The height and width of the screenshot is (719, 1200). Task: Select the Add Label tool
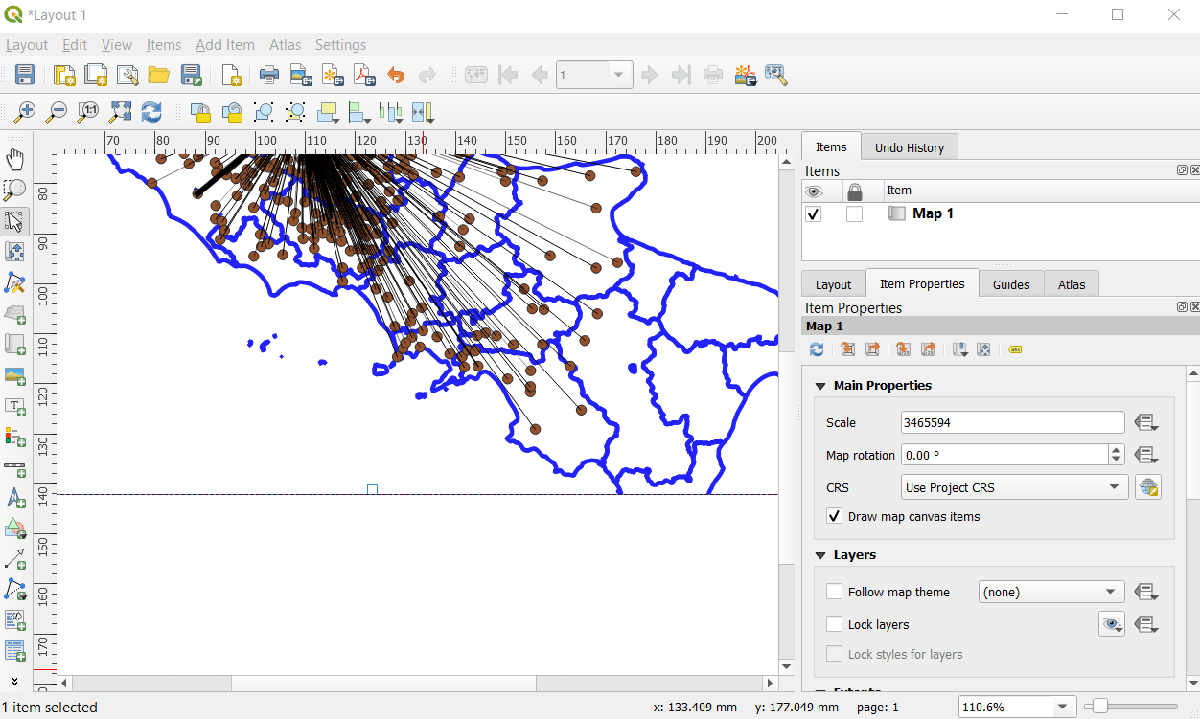click(15, 407)
